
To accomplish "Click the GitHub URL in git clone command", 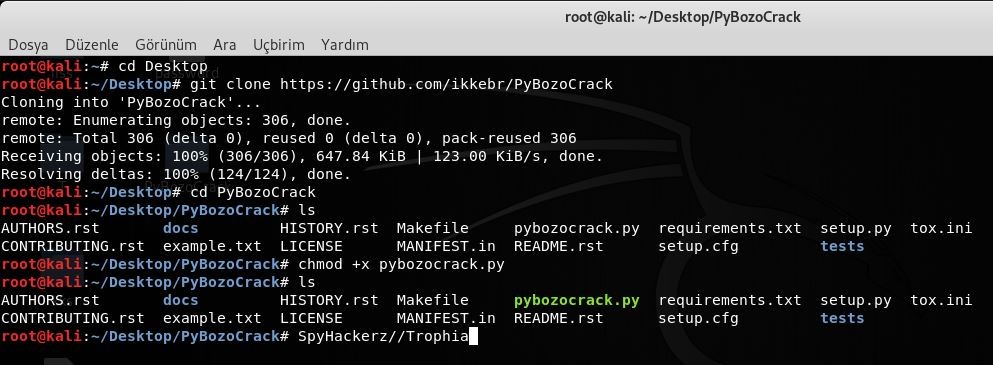I will click(446, 84).
